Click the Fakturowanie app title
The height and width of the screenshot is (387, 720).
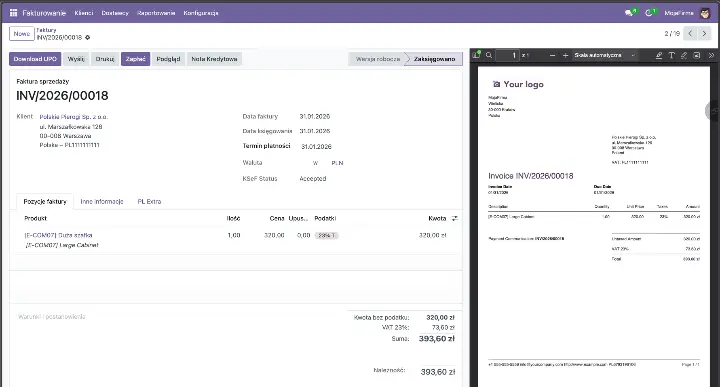(x=44, y=13)
